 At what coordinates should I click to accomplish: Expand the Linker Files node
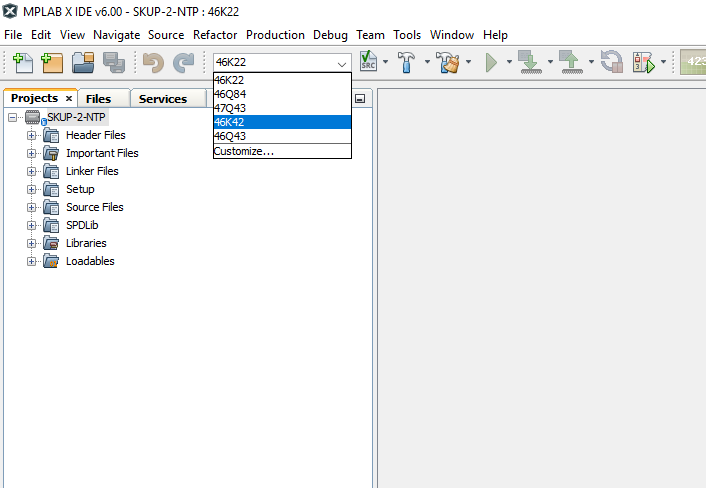tap(31, 171)
